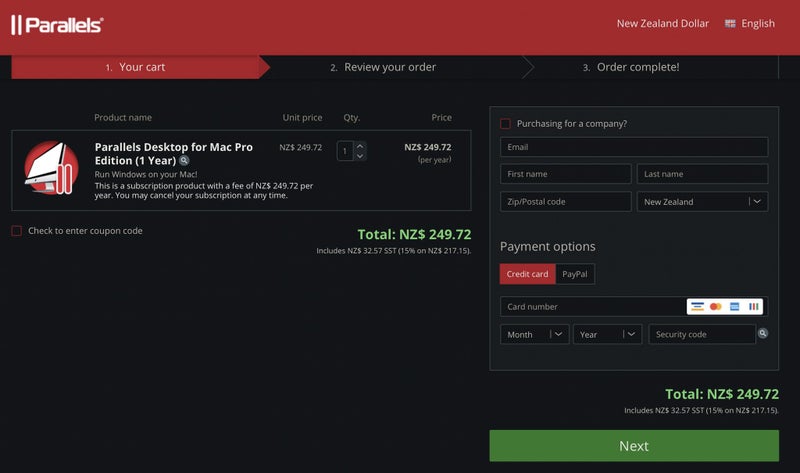Enable 'Purchasing for a company?' checkbox
This screenshot has height=473, width=800.
505,124
